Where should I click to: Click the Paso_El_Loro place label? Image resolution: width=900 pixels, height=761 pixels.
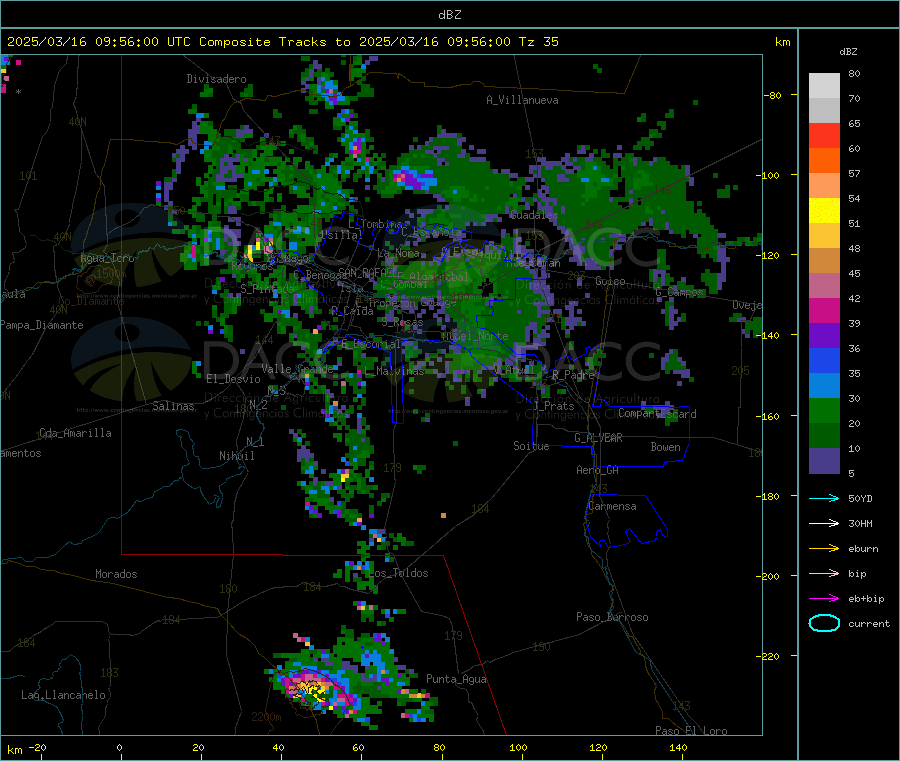[691, 731]
